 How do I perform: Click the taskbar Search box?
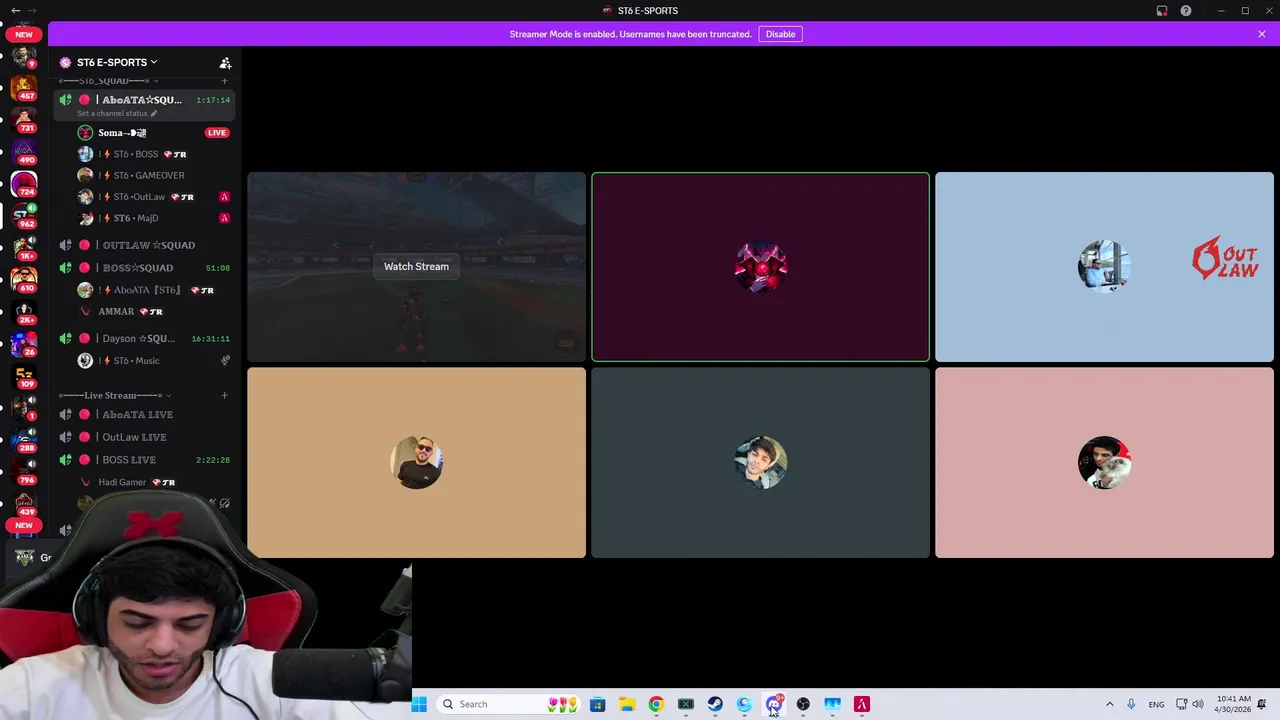pos(510,704)
